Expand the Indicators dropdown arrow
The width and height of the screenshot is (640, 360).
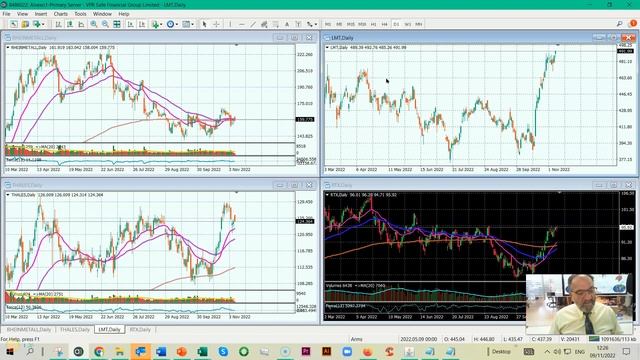161,24
